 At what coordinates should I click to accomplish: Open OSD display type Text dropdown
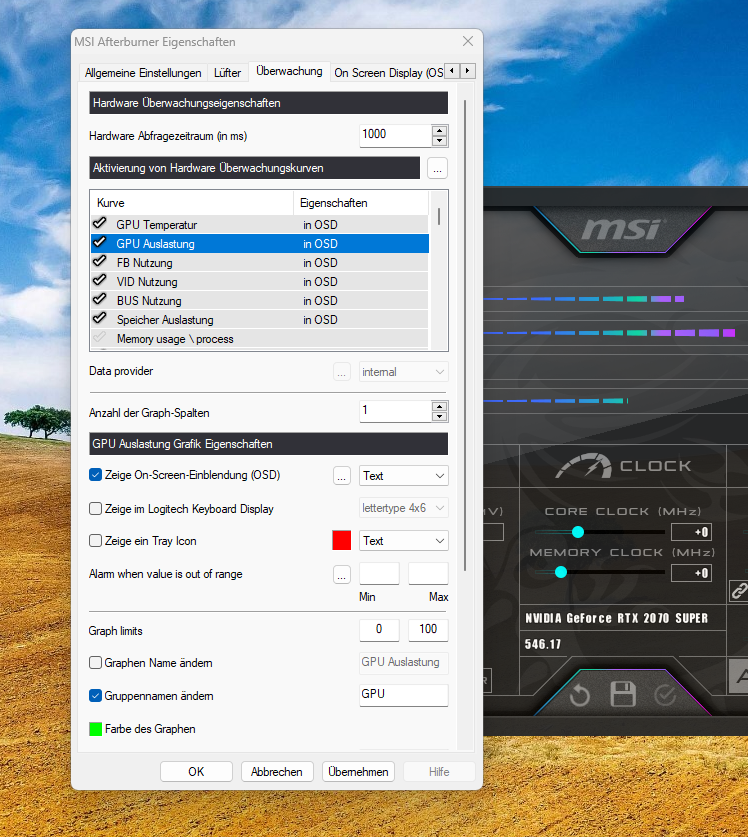[404, 476]
